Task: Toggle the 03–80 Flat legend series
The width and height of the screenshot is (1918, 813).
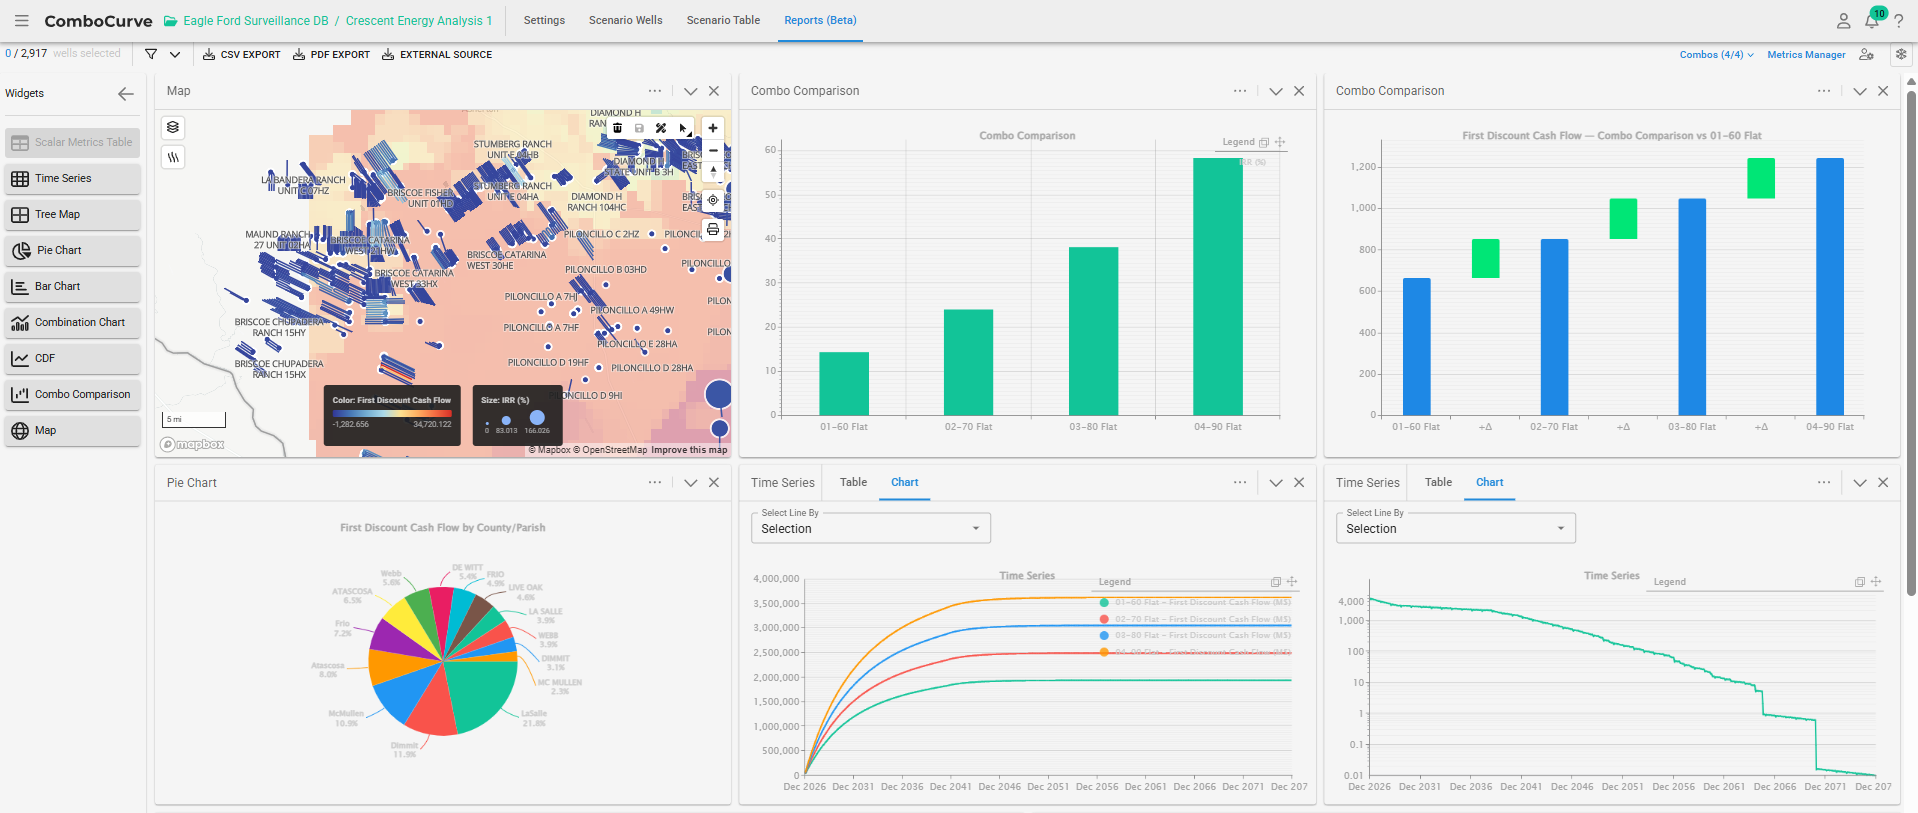Action: pos(1195,635)
